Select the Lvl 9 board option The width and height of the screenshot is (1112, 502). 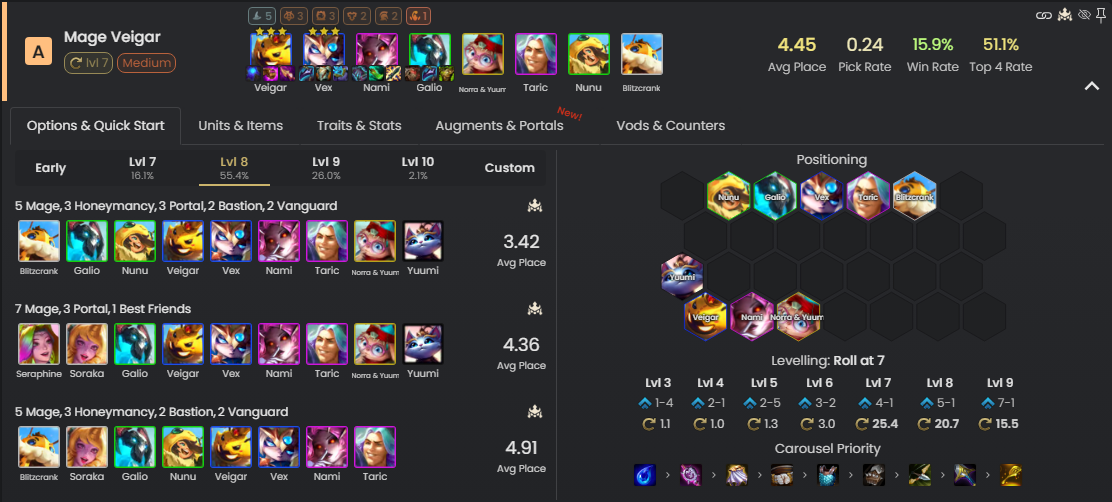[326, 167]
